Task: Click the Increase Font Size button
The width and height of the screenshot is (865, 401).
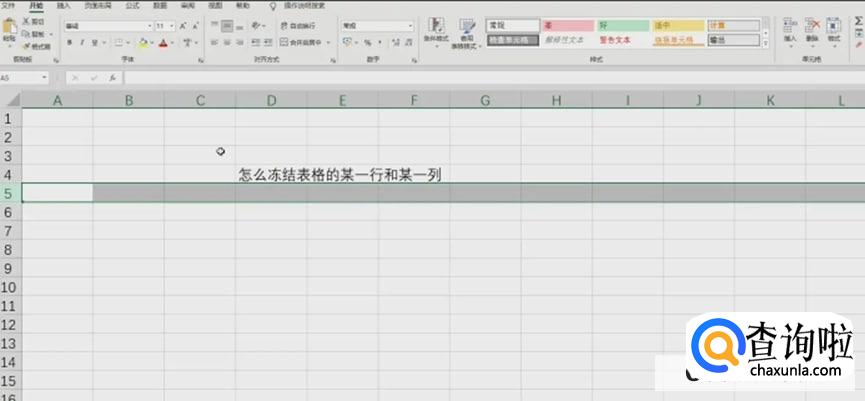Action: click(x=183, y=26)
